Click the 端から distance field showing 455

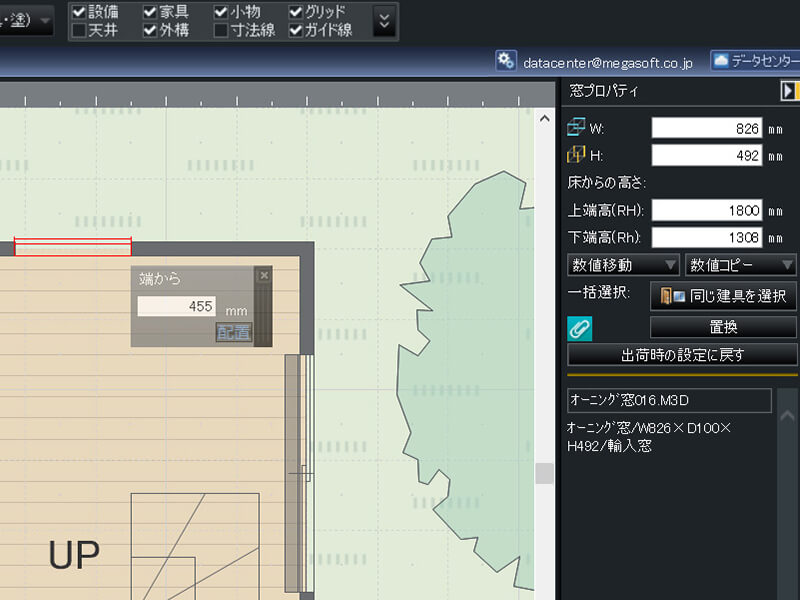pyautogui.click(x=177, y=307)
